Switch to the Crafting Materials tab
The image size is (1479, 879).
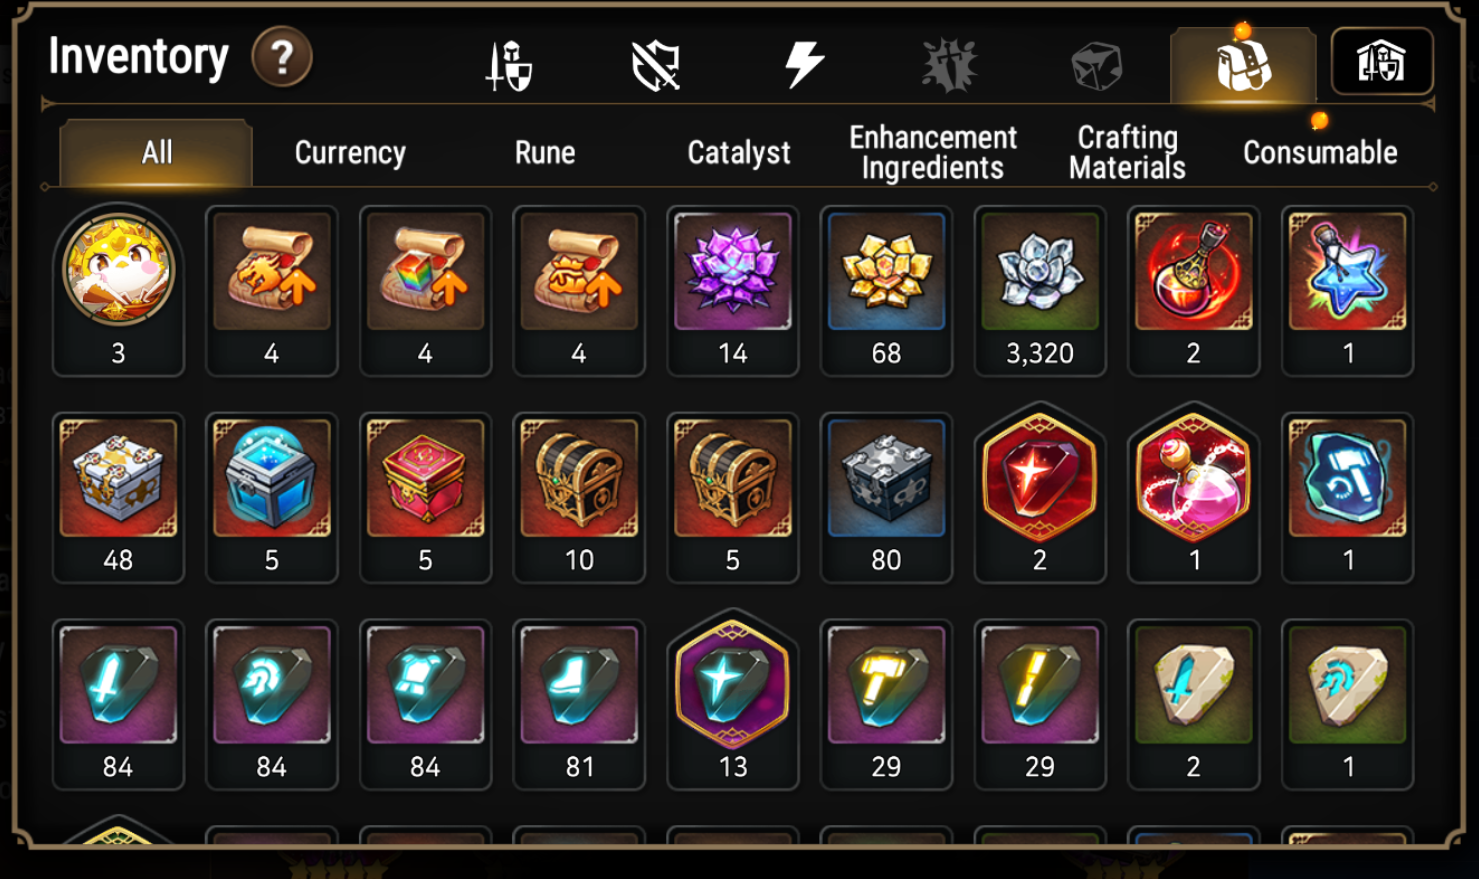pyautogui.click(x=1127, y=152)
